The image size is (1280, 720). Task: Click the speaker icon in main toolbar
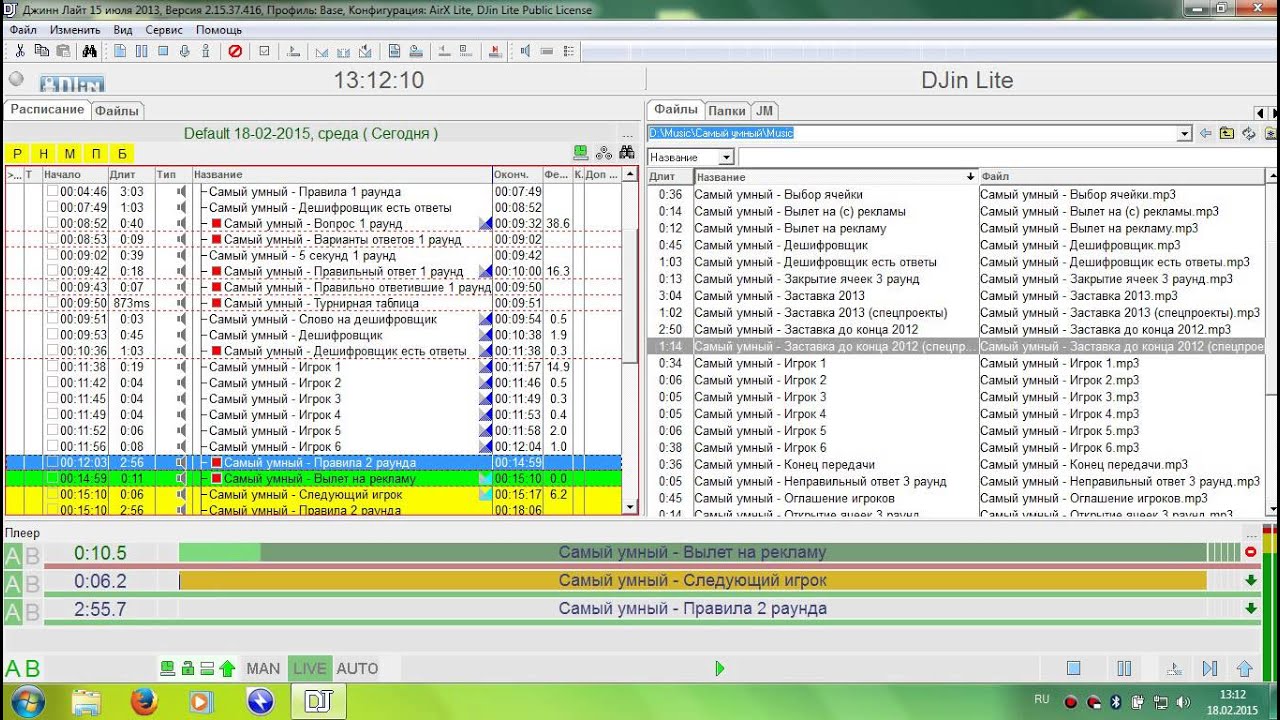coord(525,51)
